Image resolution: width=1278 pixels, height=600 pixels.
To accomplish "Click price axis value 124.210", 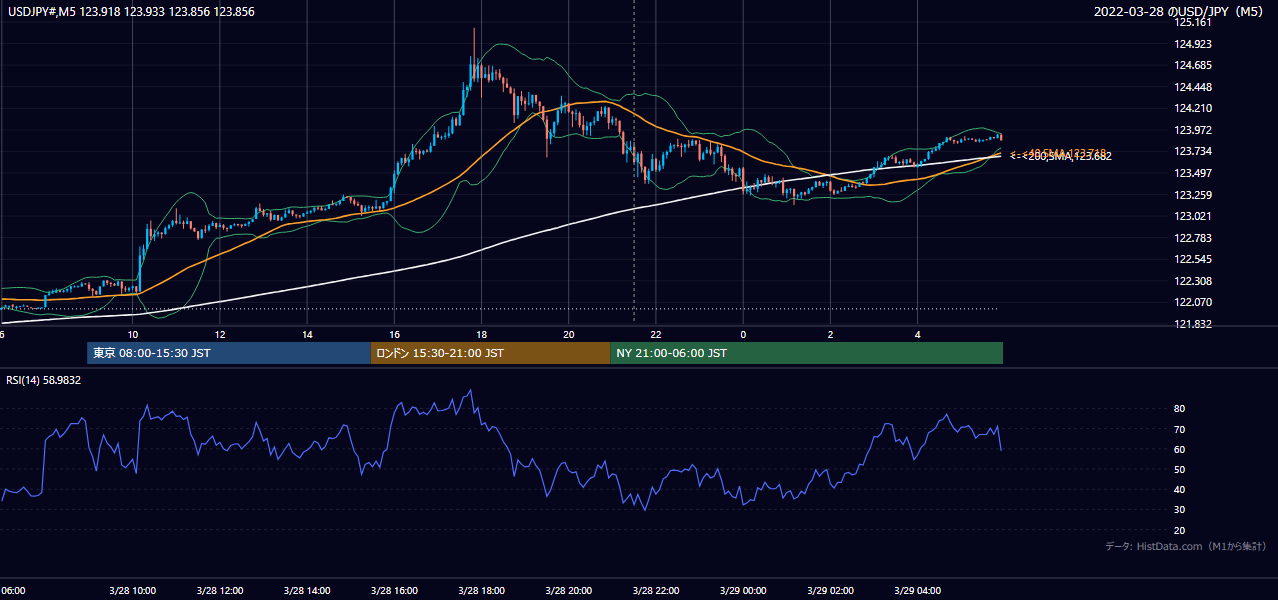I will 1194,109.
